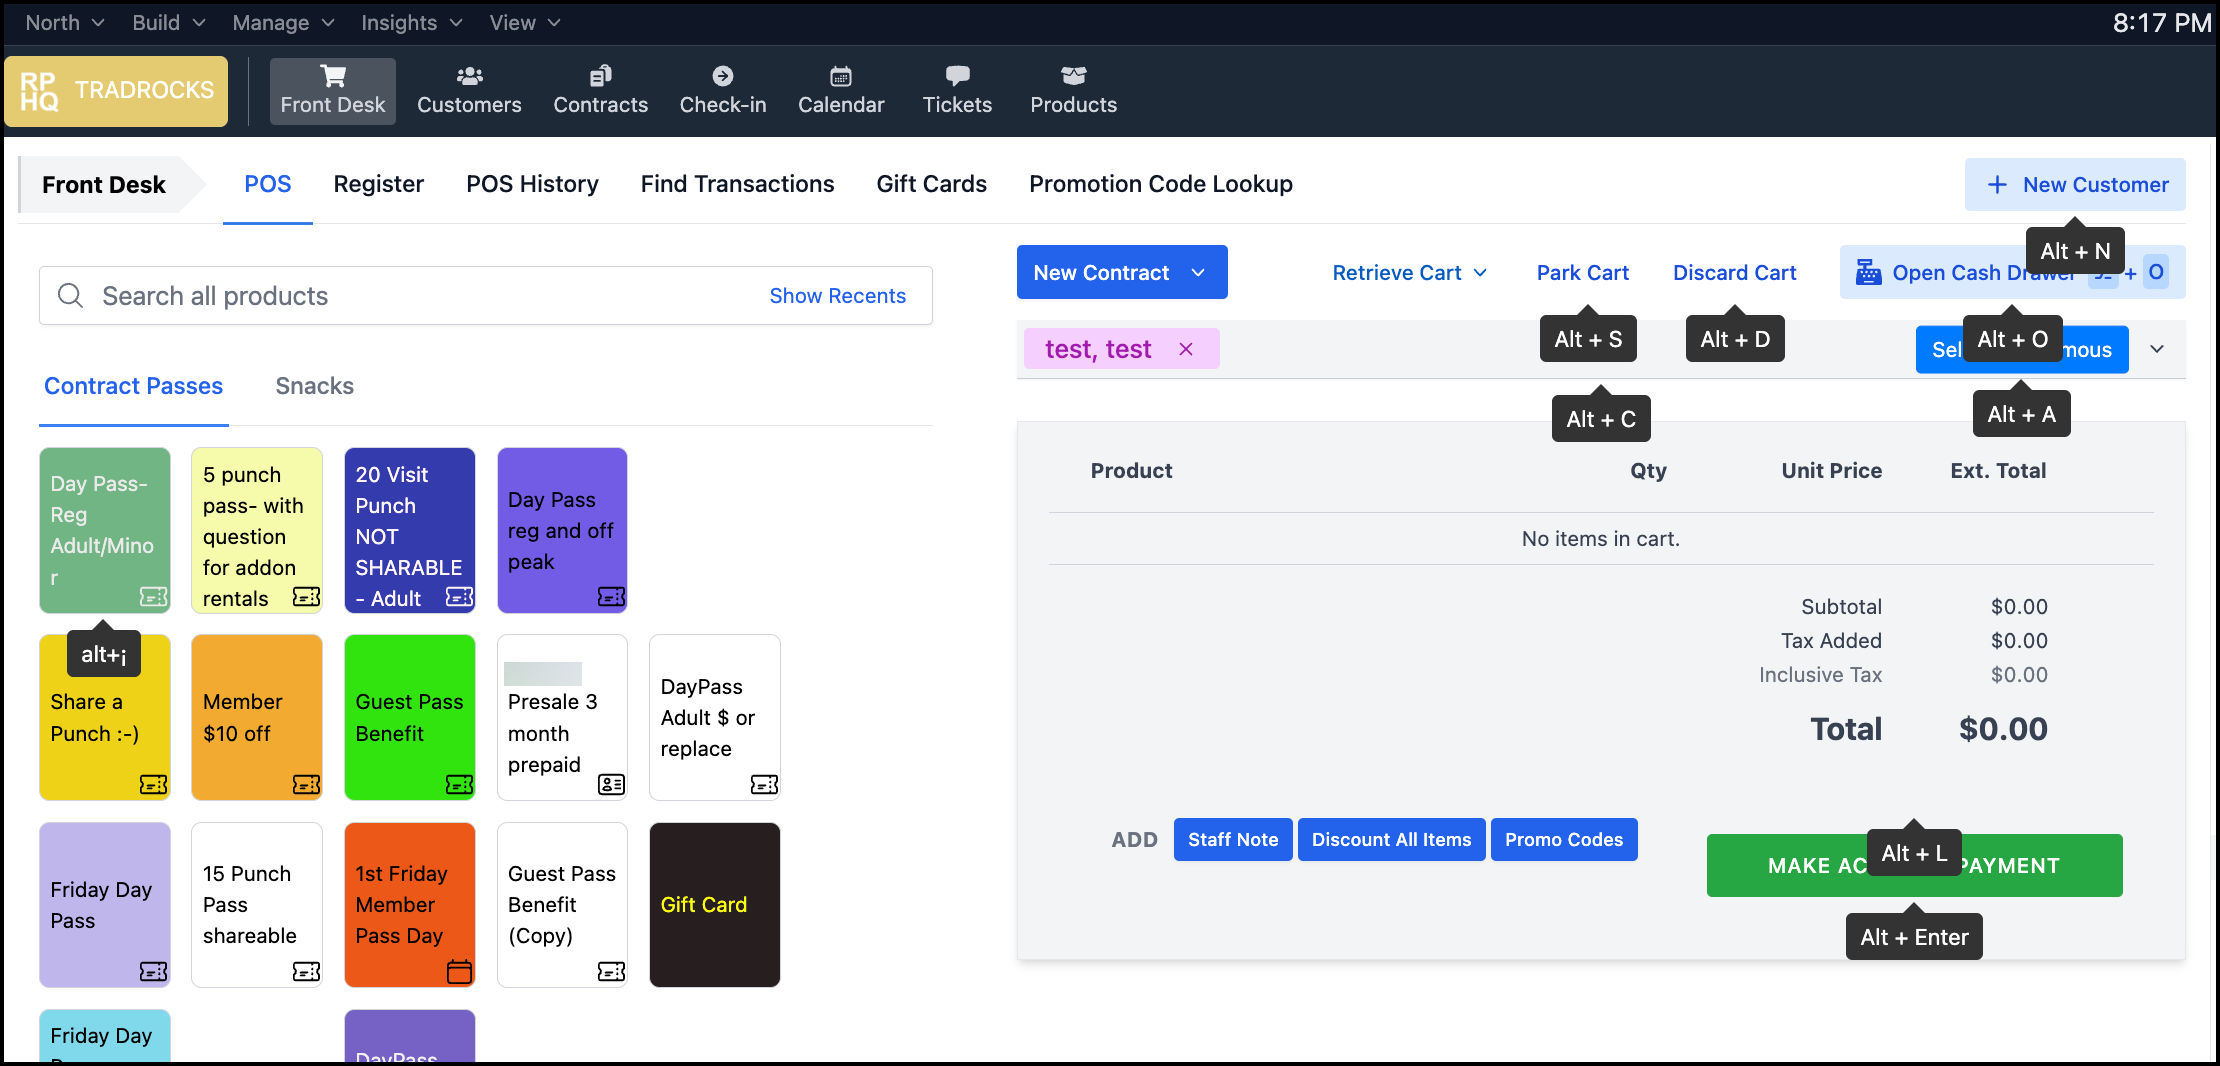Open the Calendar icon
This screenshot has height=1066, width=2220.
point(840,76)
